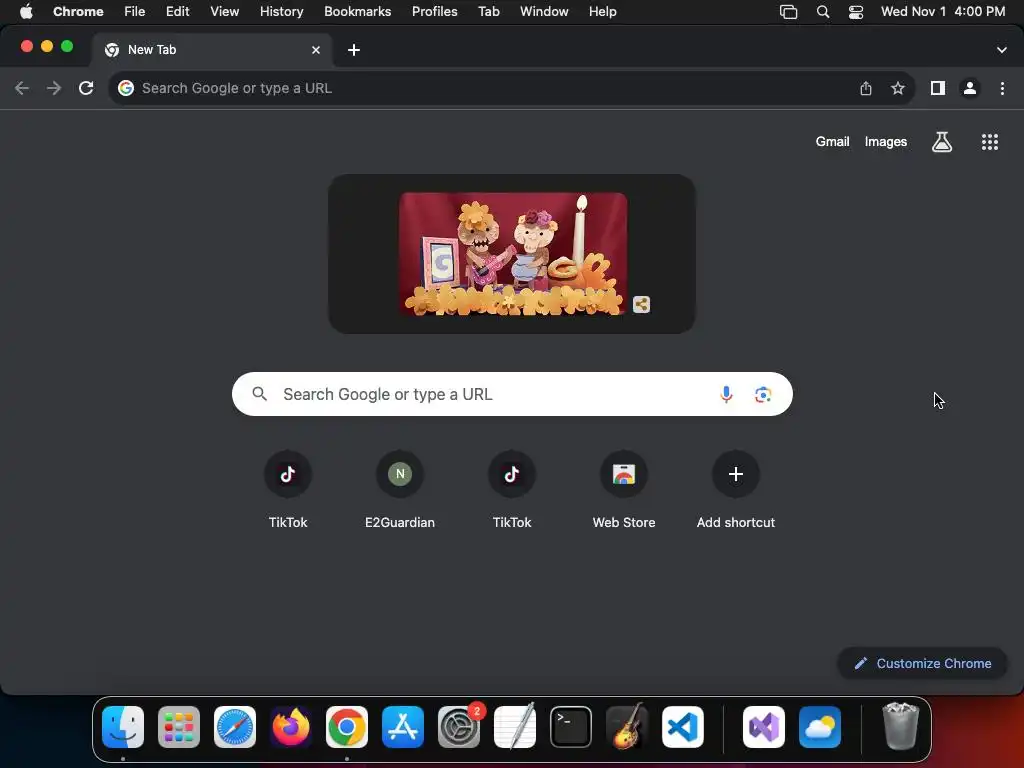
Task: Open Launchpad in the dock
Action: point(179,727)
